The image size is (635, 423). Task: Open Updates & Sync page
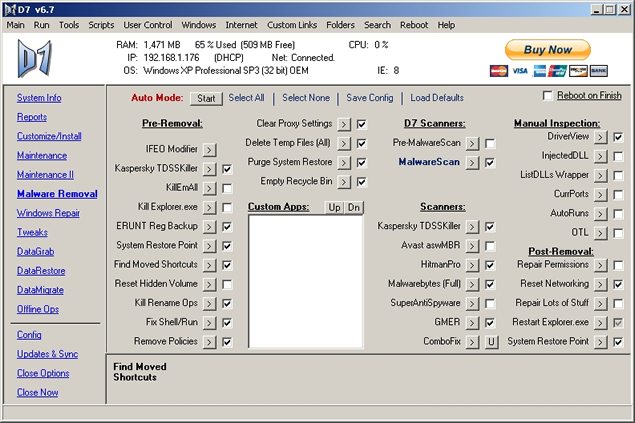[x=47, y=354]
